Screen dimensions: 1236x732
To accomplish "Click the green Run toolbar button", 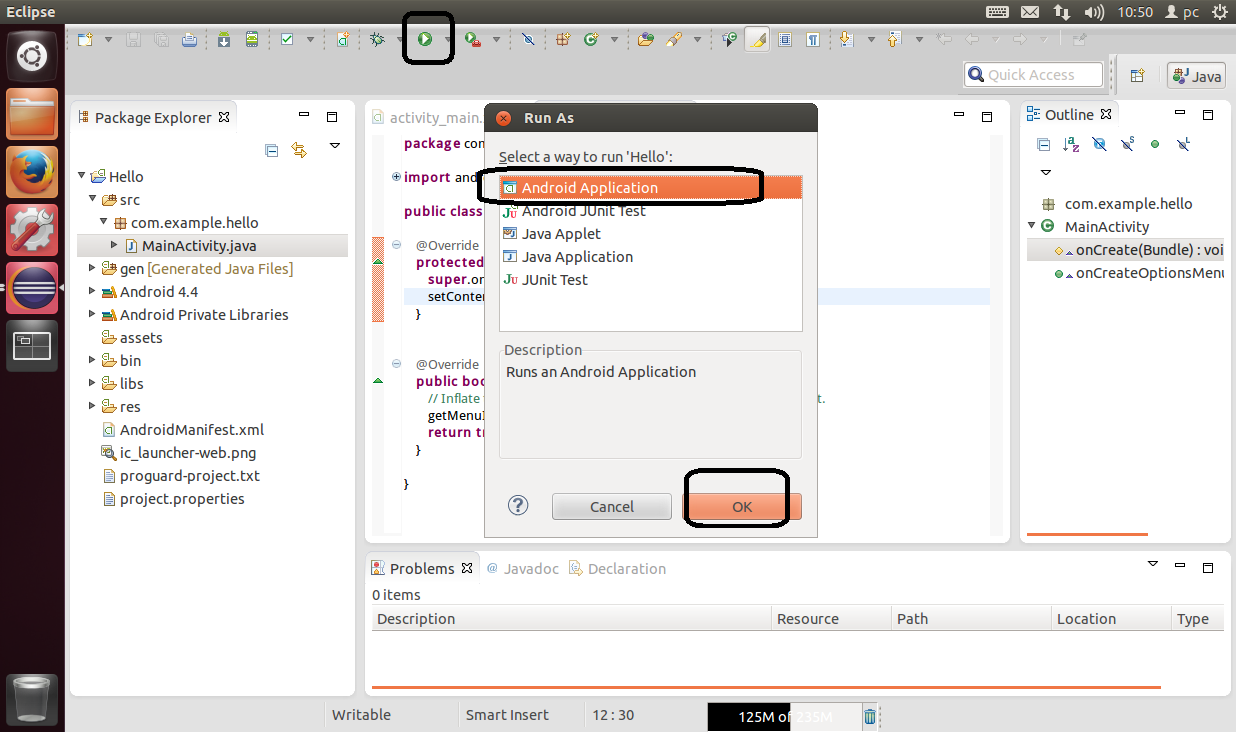I will point(425,39).
